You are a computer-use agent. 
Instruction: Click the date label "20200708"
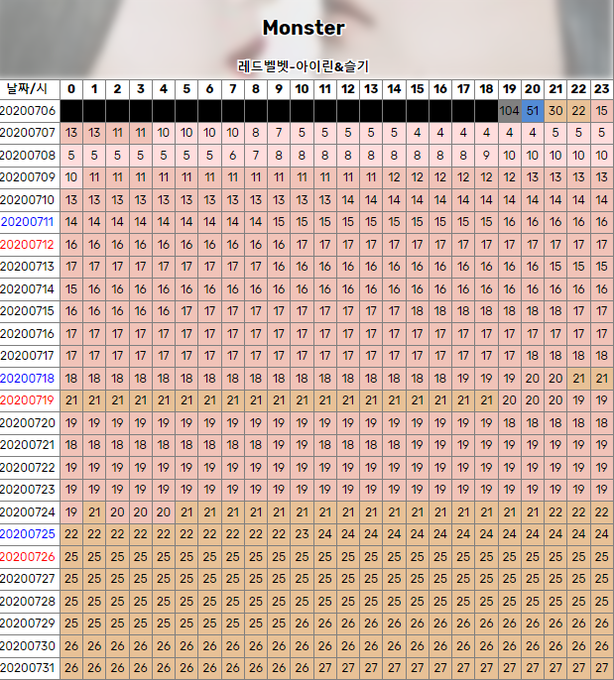28,155
